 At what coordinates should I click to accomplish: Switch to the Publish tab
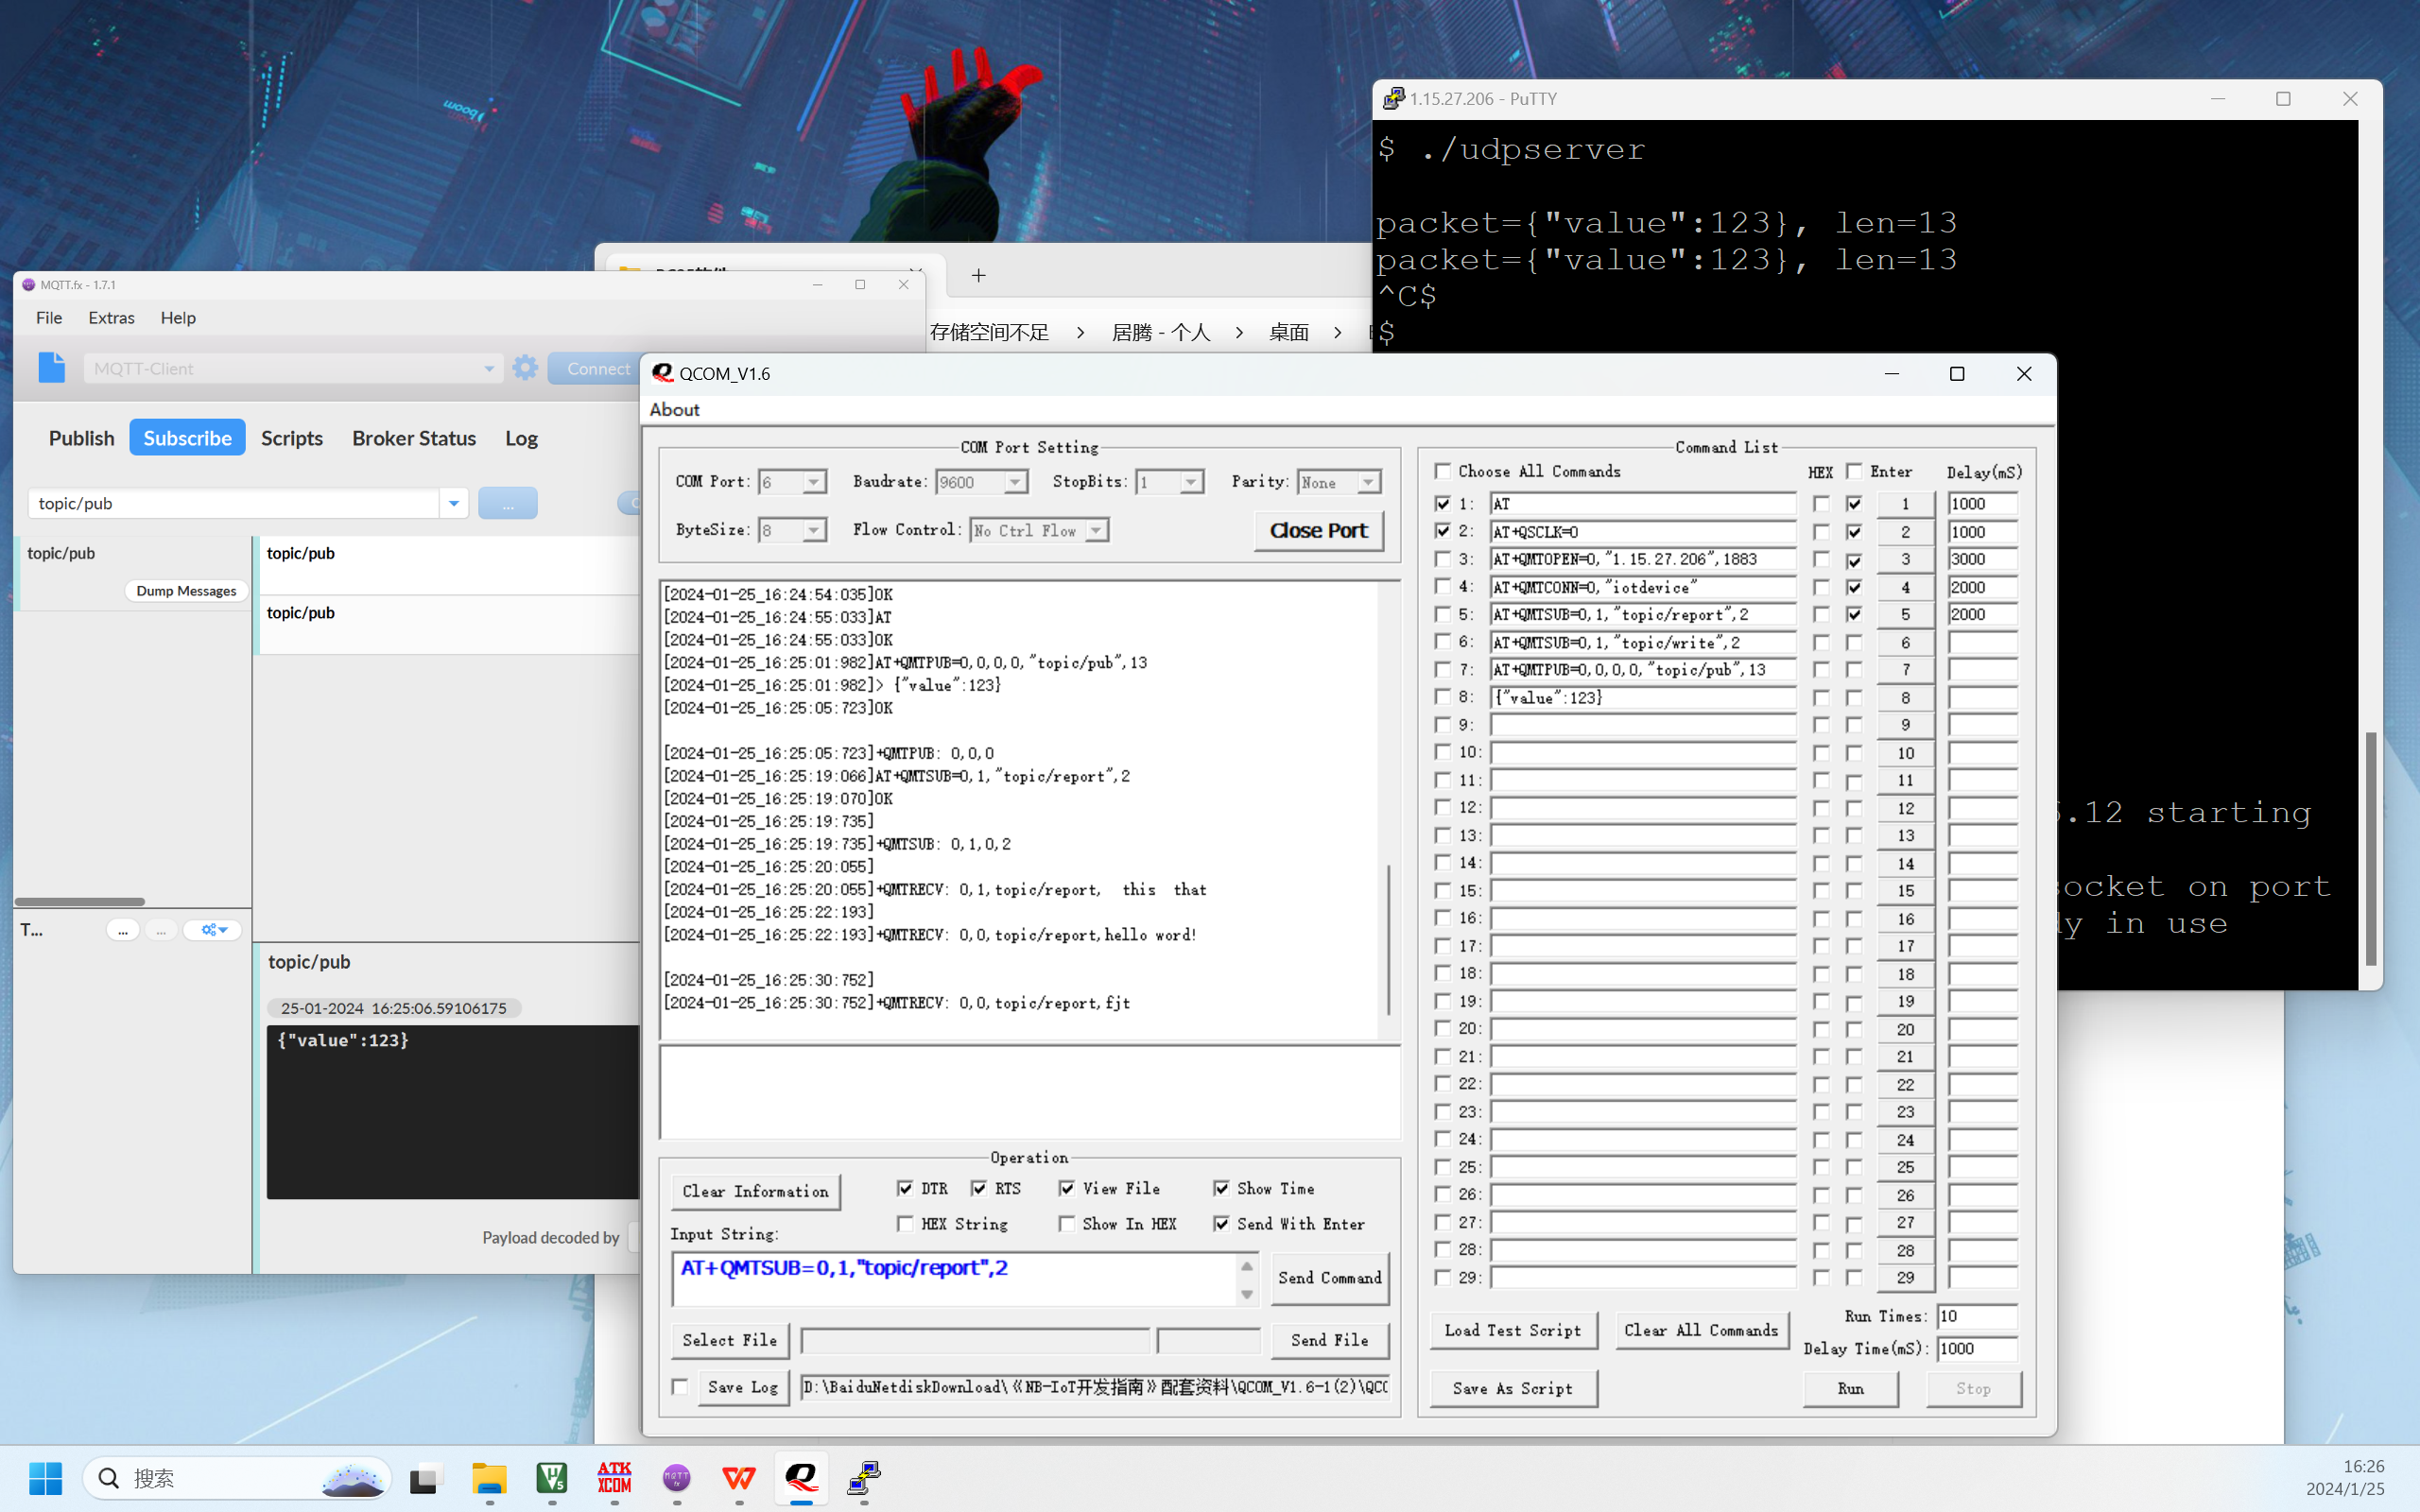[82, 438]
